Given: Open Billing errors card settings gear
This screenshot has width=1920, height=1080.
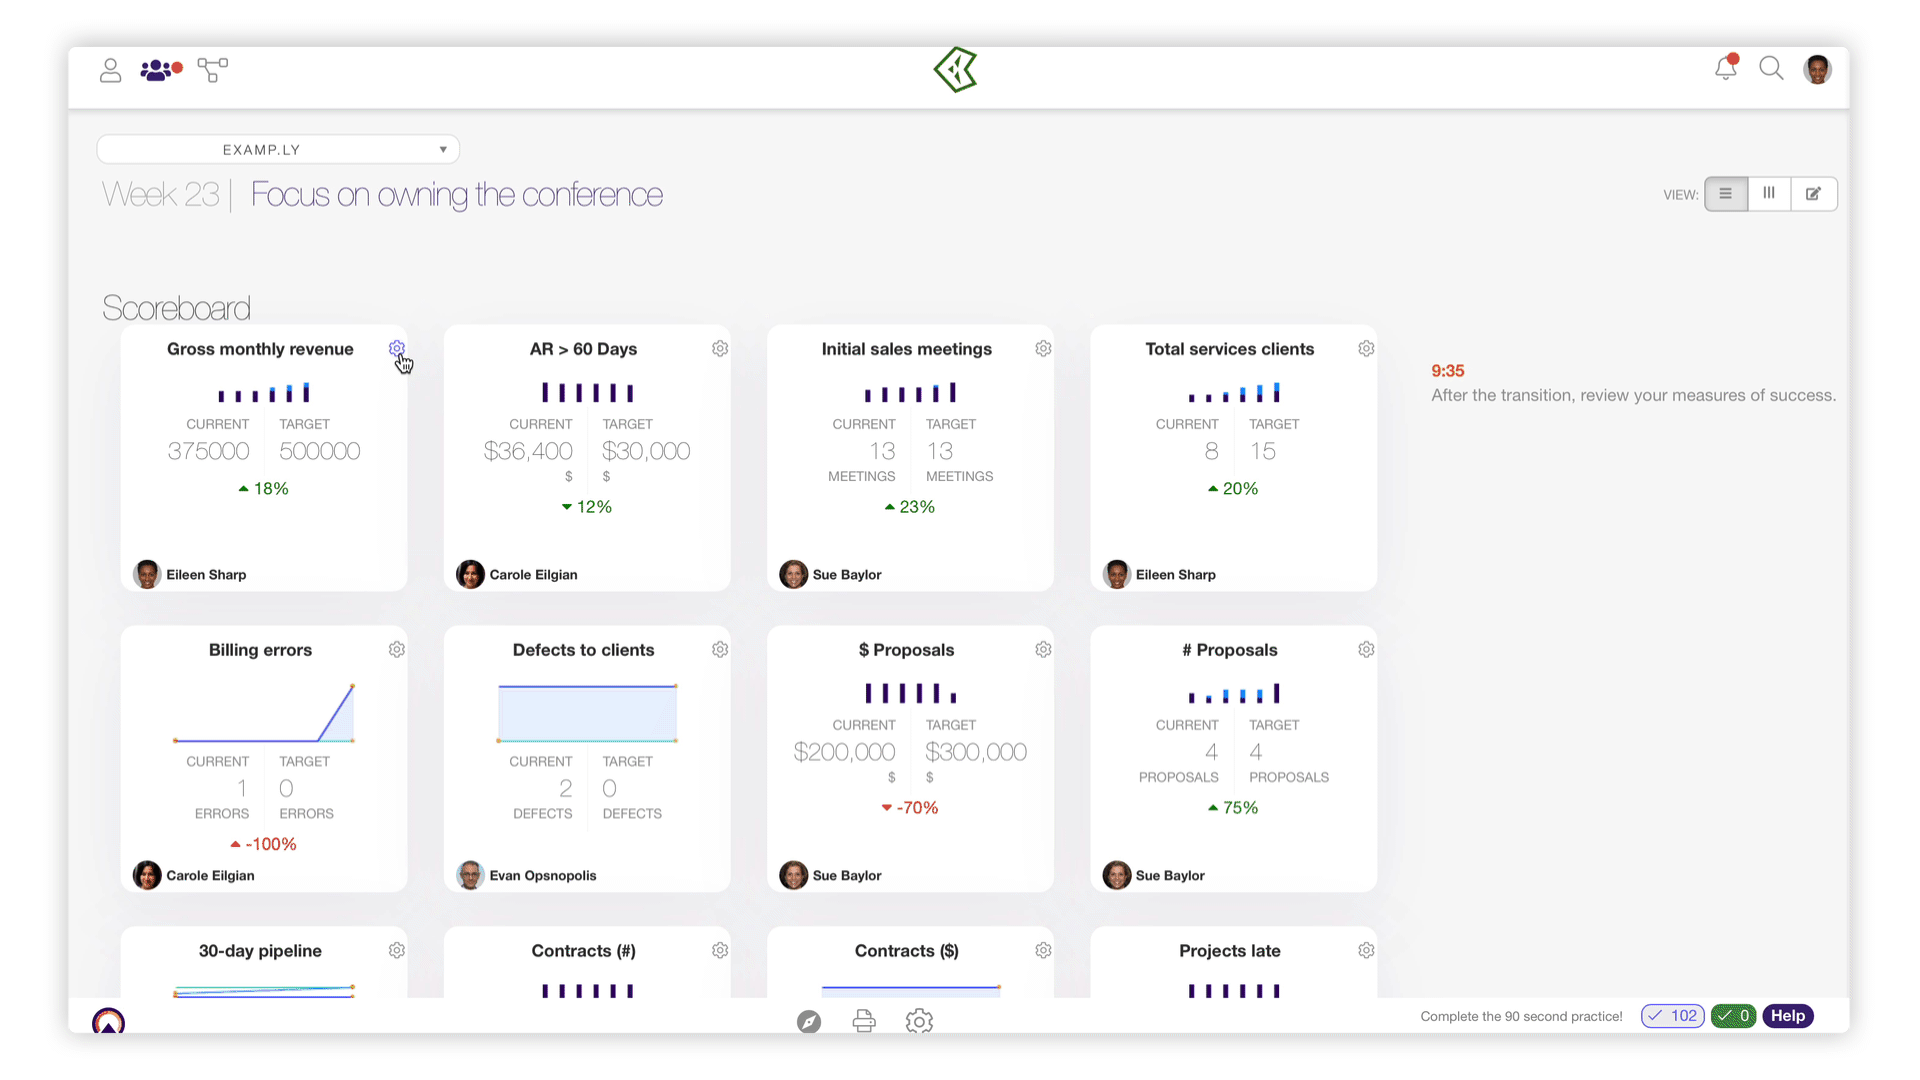Looking at the screenshot, I should coord(397,650).
